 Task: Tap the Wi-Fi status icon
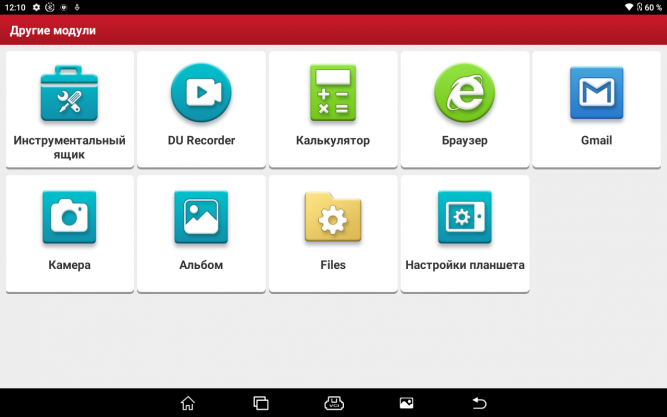coord(629,7)
